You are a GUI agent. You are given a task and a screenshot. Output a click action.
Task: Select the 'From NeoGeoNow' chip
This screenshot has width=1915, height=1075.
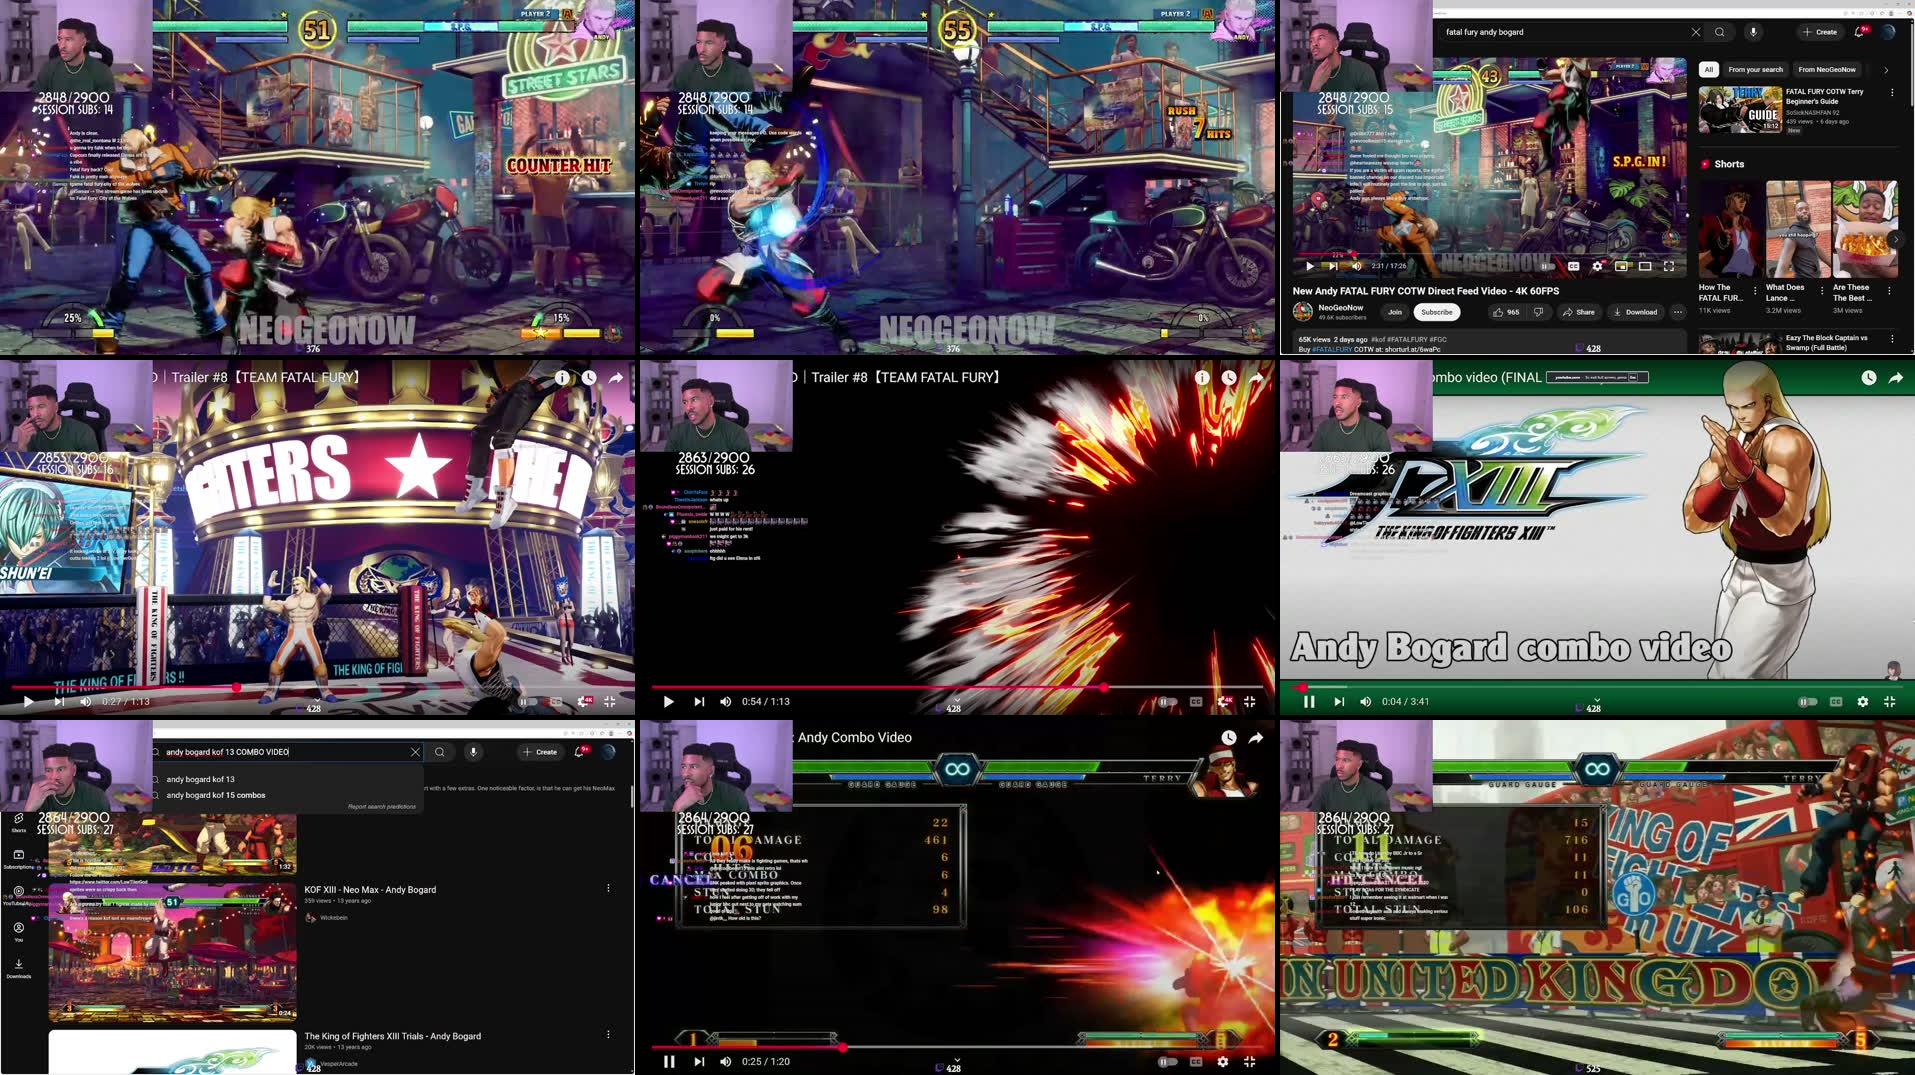pos(1827,70)
